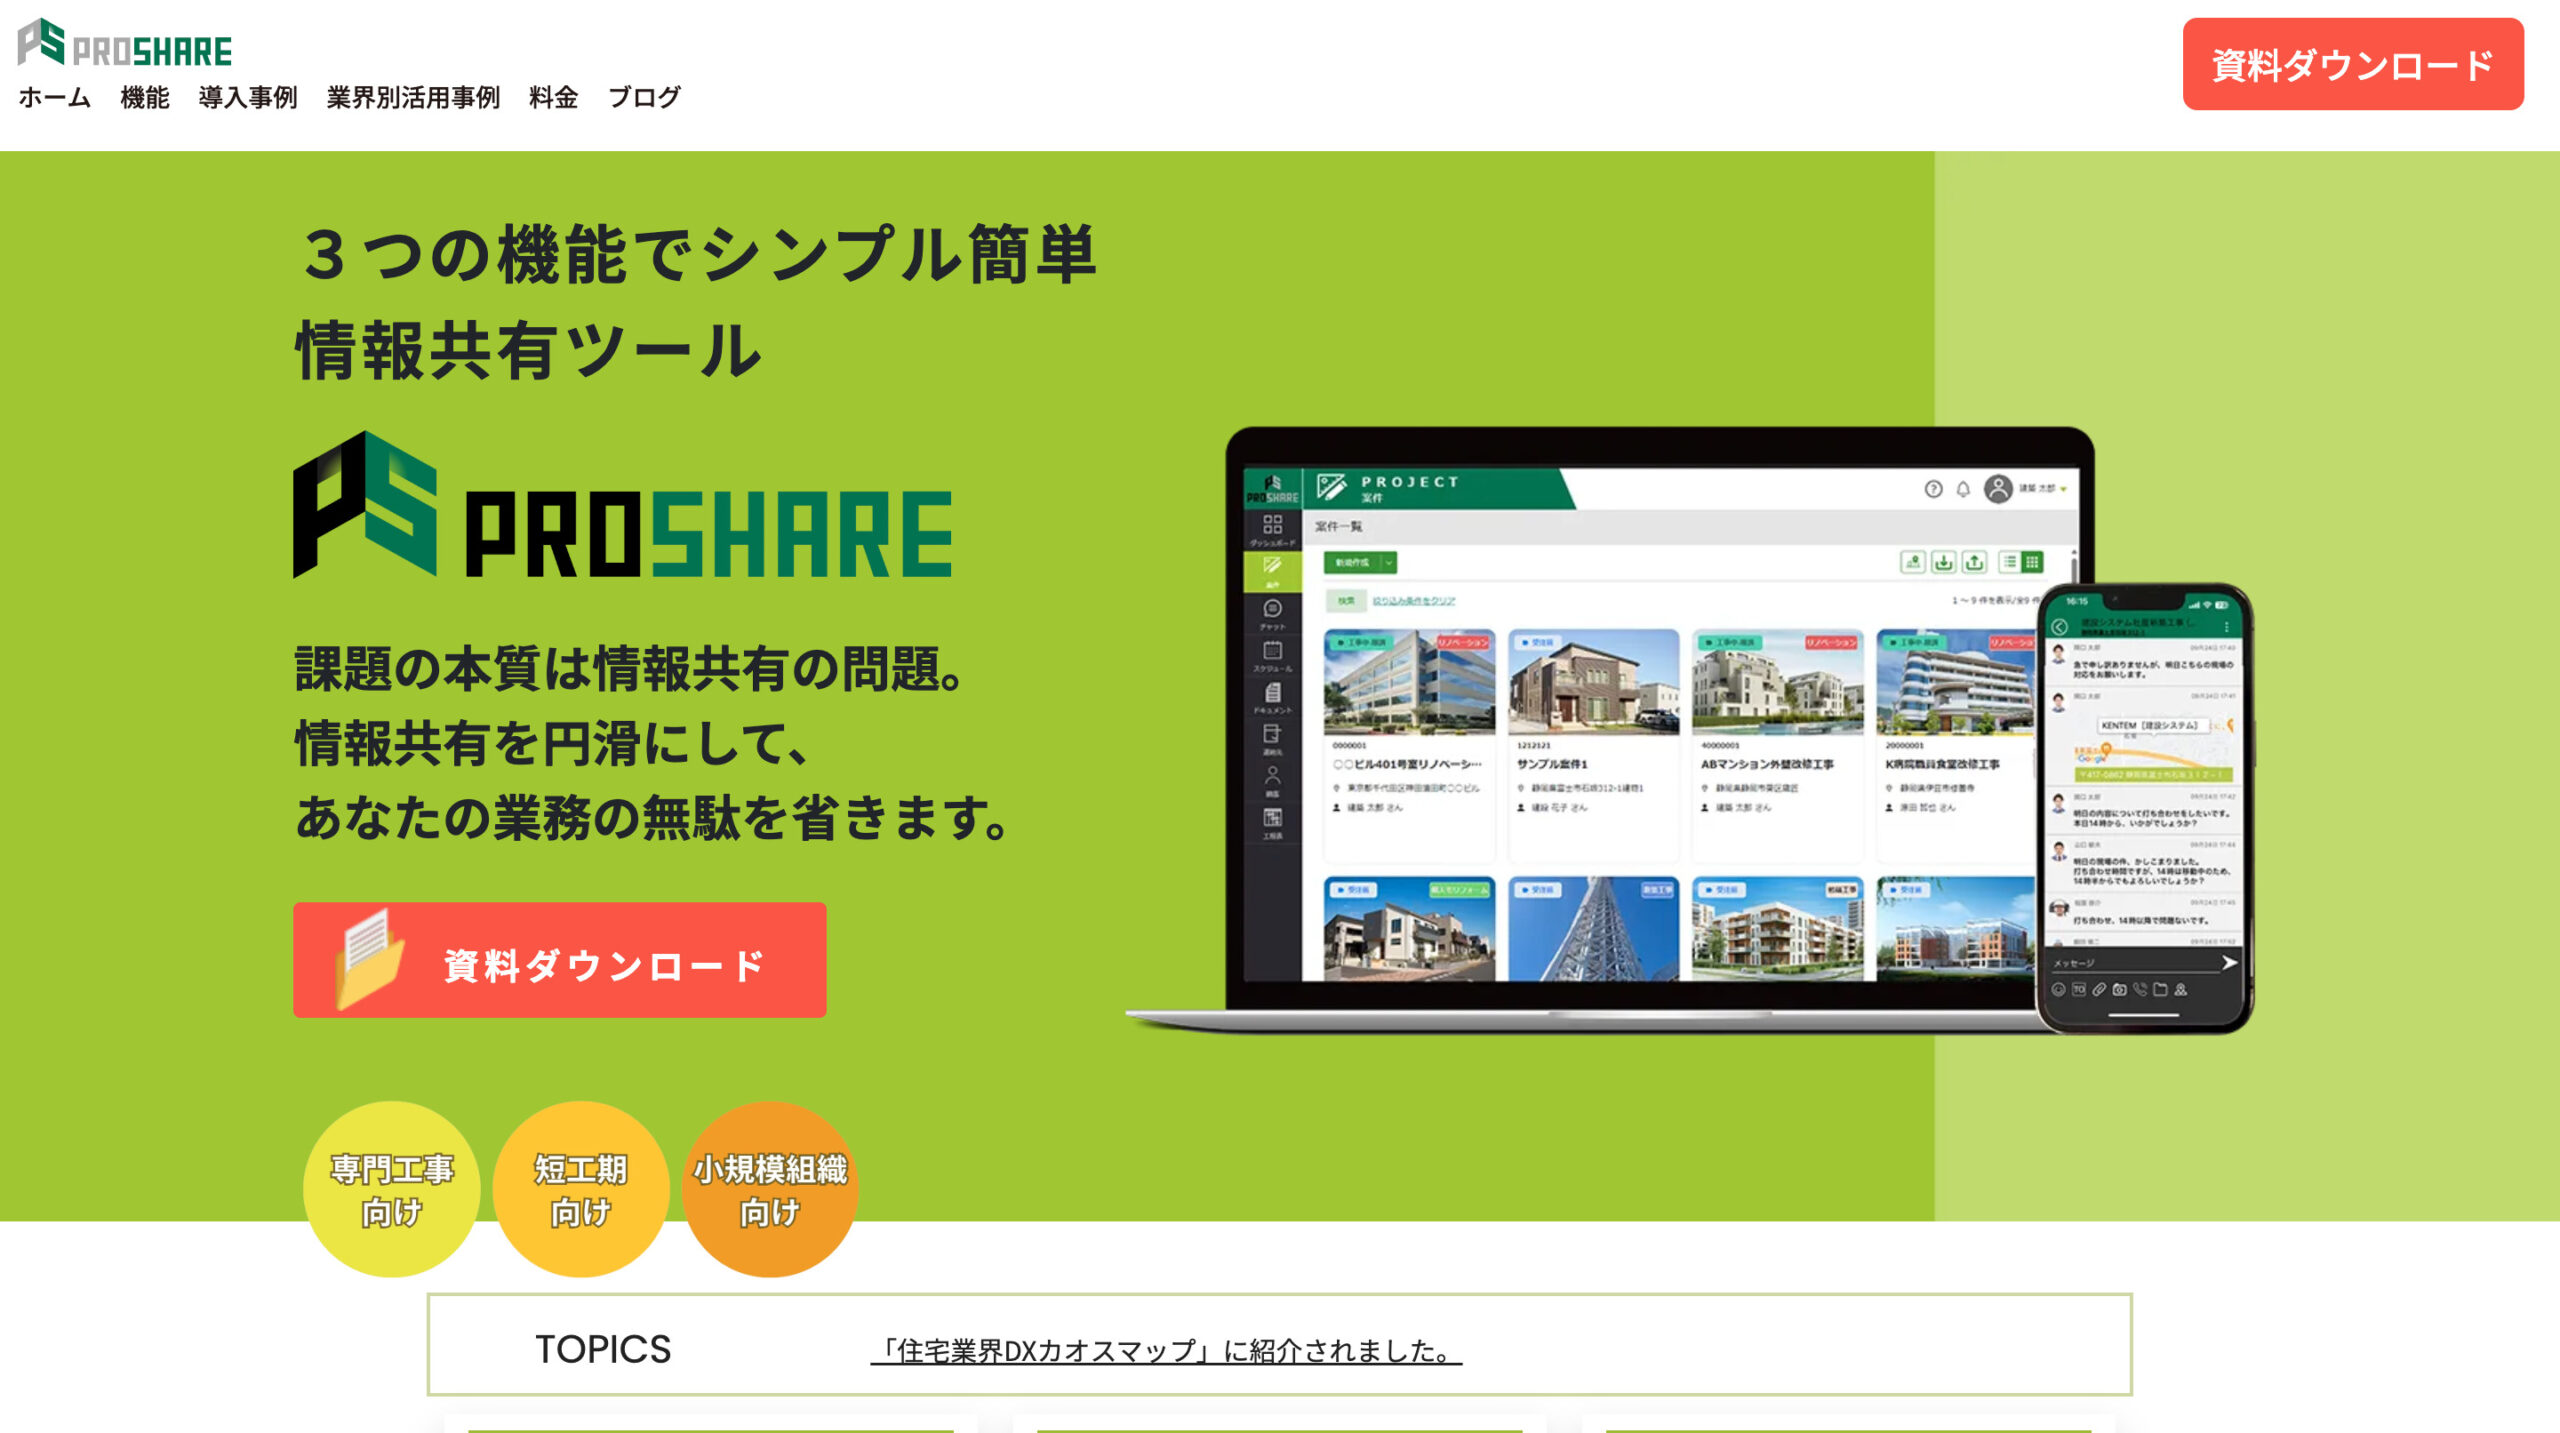Screen dimensions: 2560x1433
Task: Click the hero 資料ダウンロード button
Action: point(560,960)
